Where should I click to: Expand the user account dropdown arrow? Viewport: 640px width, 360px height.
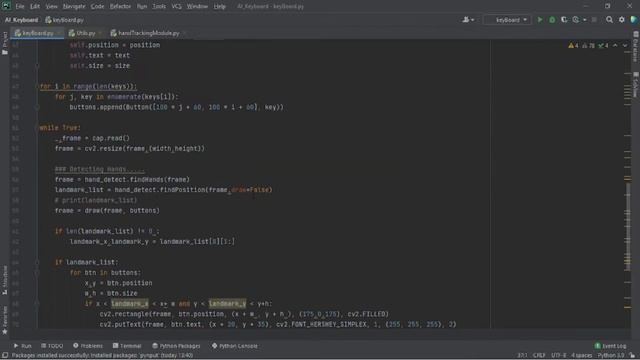(x=473, y=20)
